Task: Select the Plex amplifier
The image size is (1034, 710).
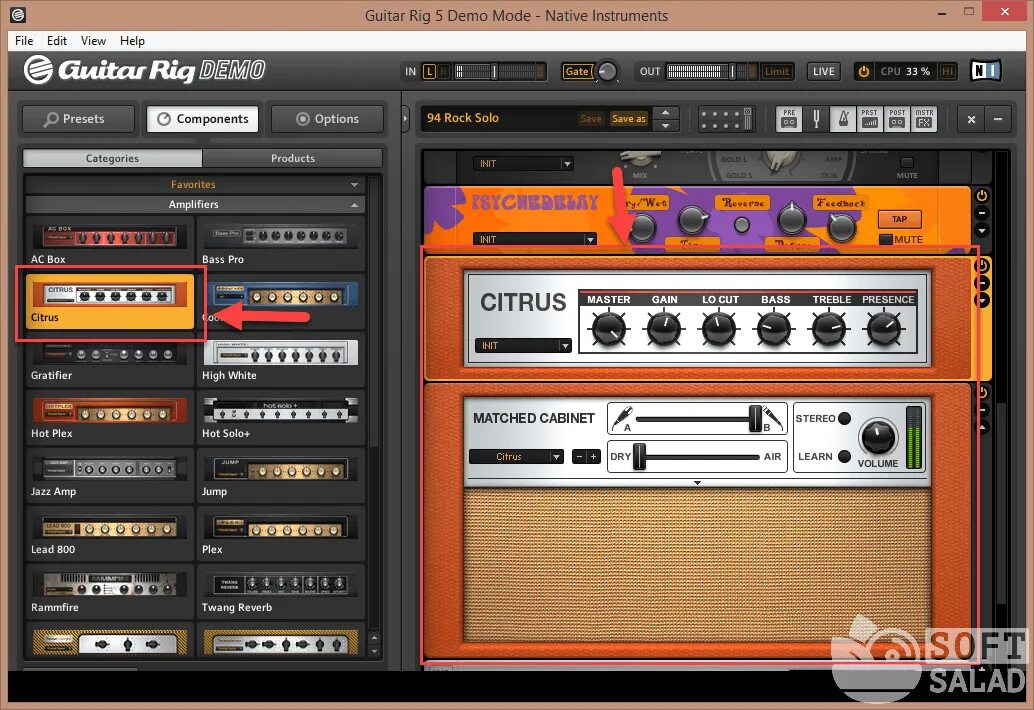Action: [x=281, y=533]
